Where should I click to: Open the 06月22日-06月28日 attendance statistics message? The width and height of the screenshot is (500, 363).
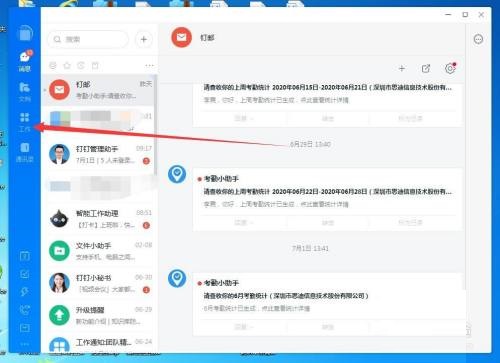tap(328, 199)
